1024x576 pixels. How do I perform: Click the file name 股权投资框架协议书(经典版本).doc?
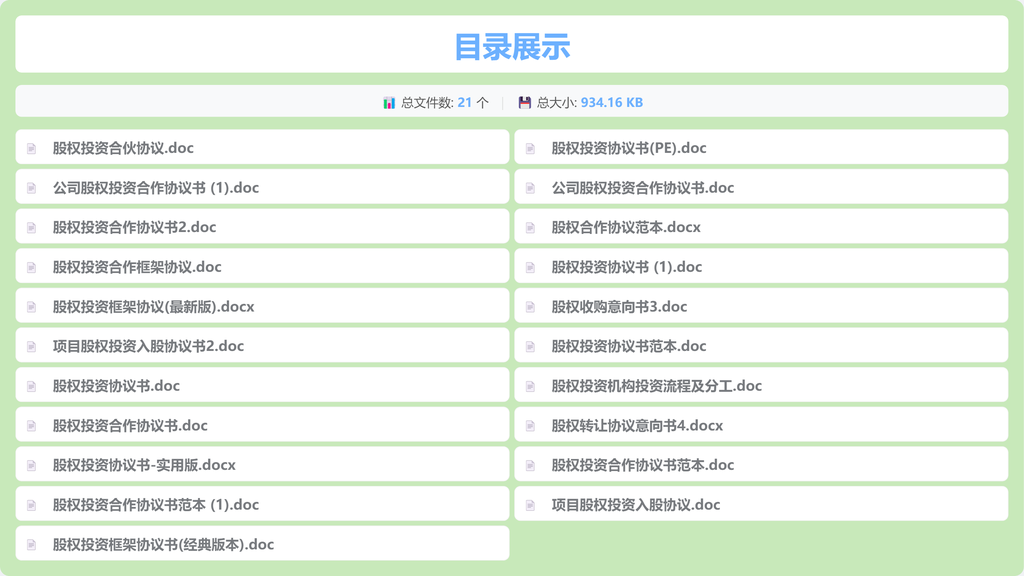[163, 545]
